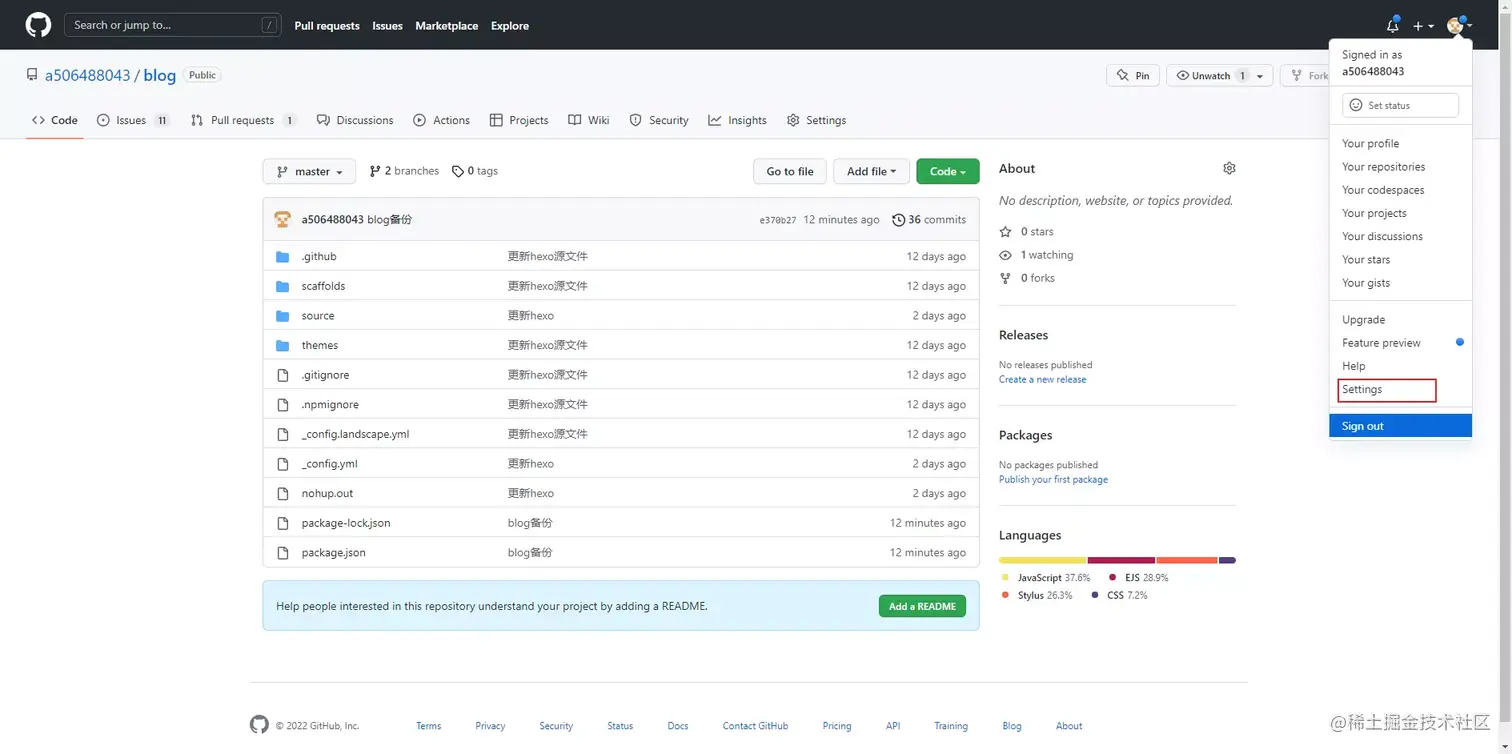Viewport: 1512px width, 754px height.
Task: Open the plus create-new dropdown
Action: pyautogui.click(x=1424, y=26)
